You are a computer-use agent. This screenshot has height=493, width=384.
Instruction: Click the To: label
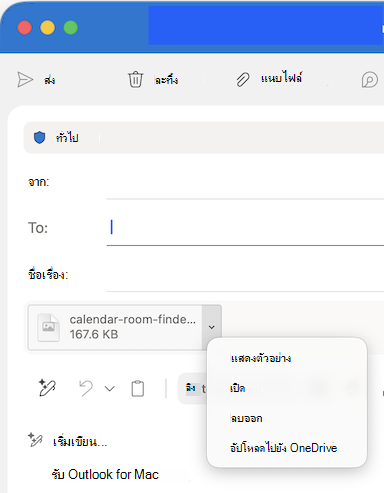(x=38, y=228)
